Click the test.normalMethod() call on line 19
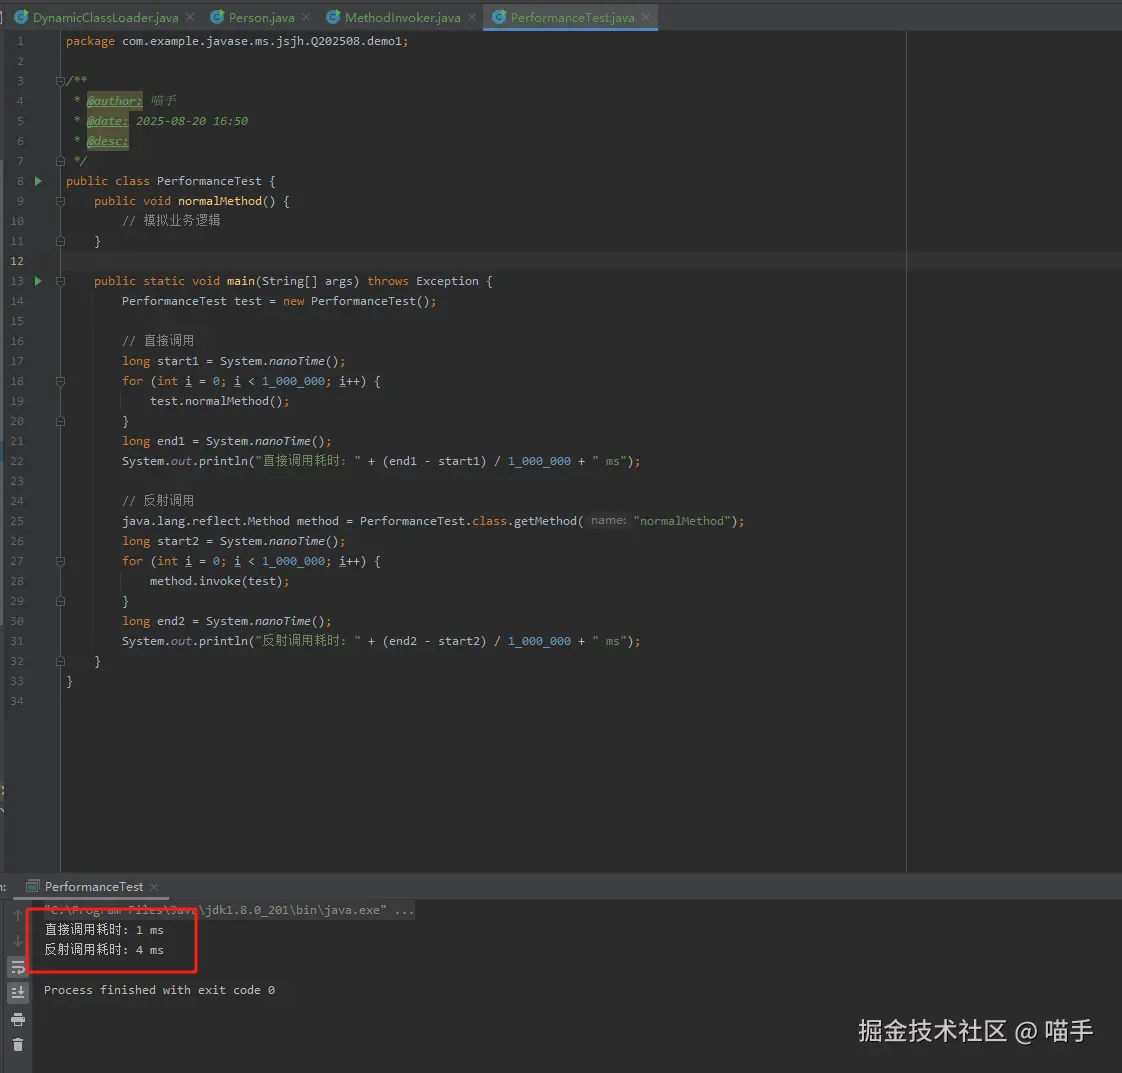This screenshot has height=1073, width=1122. (219, 401)
